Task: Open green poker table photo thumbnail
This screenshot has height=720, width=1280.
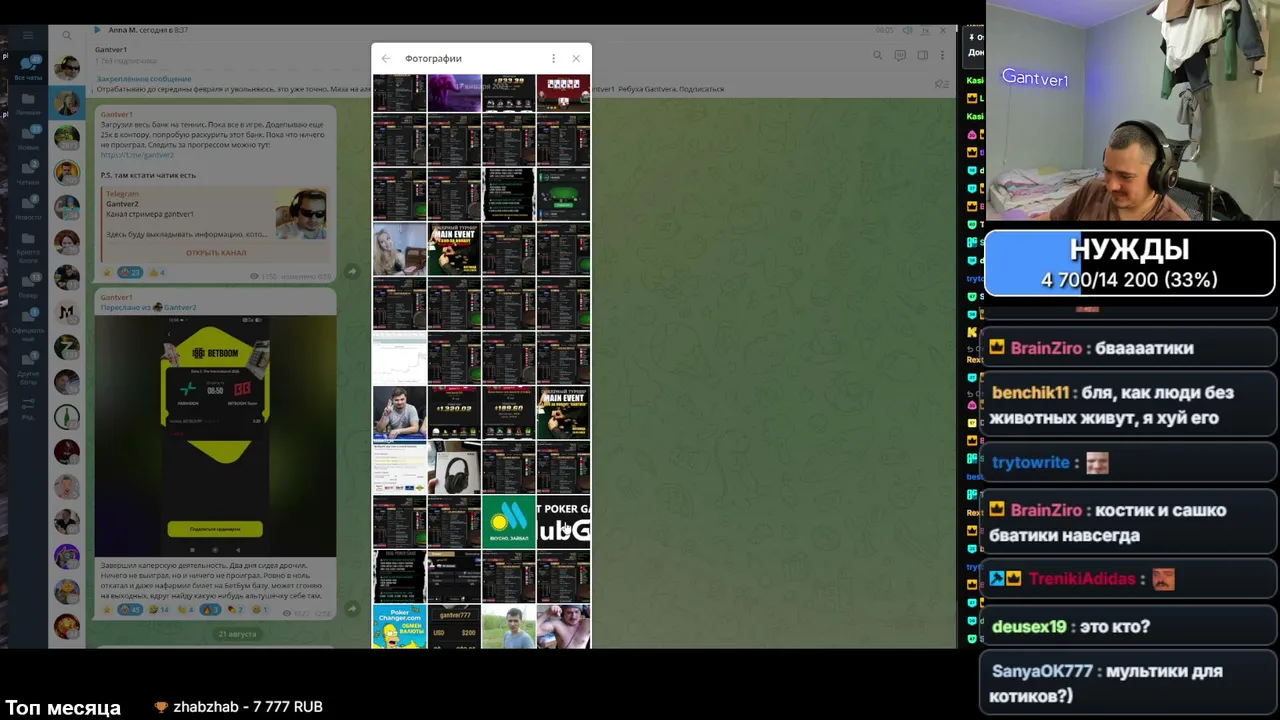Action: (x=563, y=195)
